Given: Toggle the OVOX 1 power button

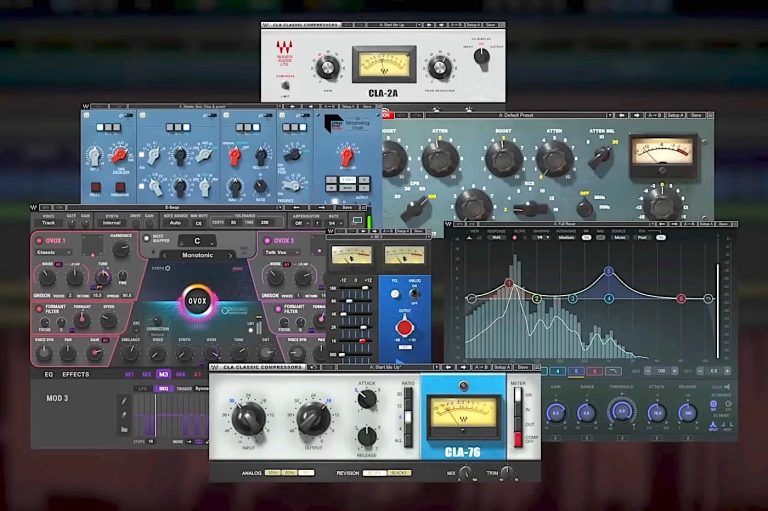Looking at the screenshot, I should click(x=39, y=241).
